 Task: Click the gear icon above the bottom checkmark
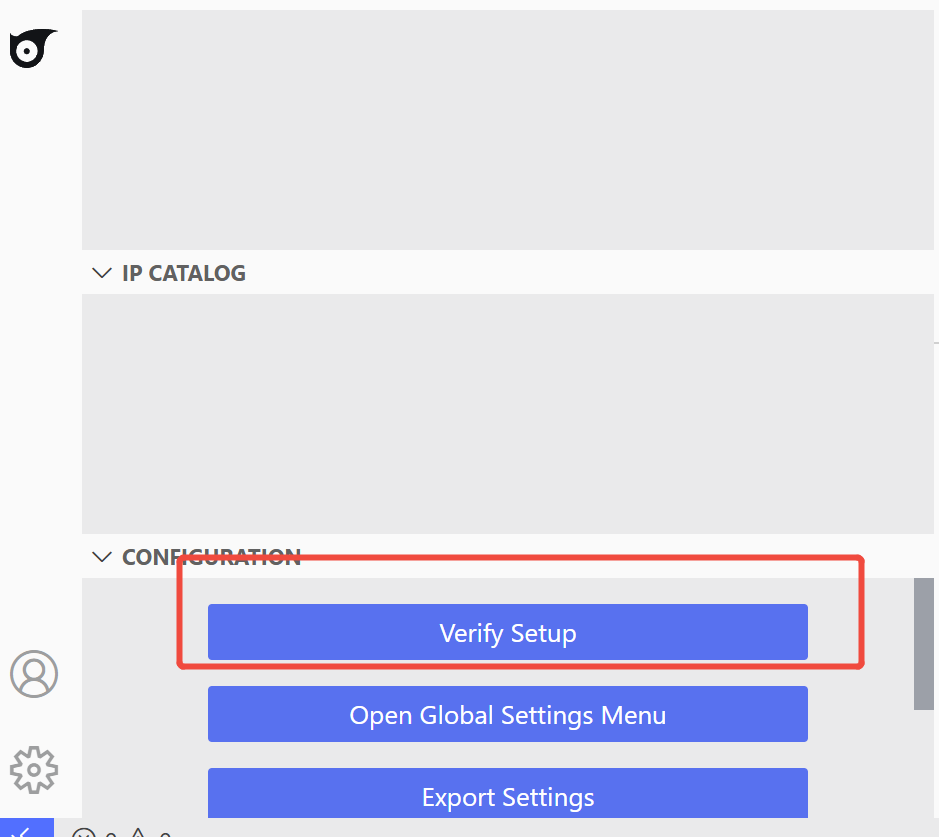click(34, 770)
